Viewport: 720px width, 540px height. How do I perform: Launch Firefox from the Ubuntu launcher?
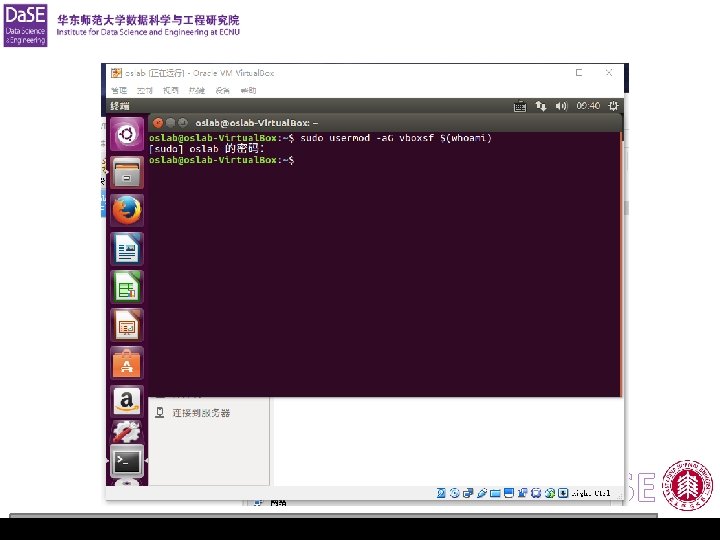pos(127,210)
